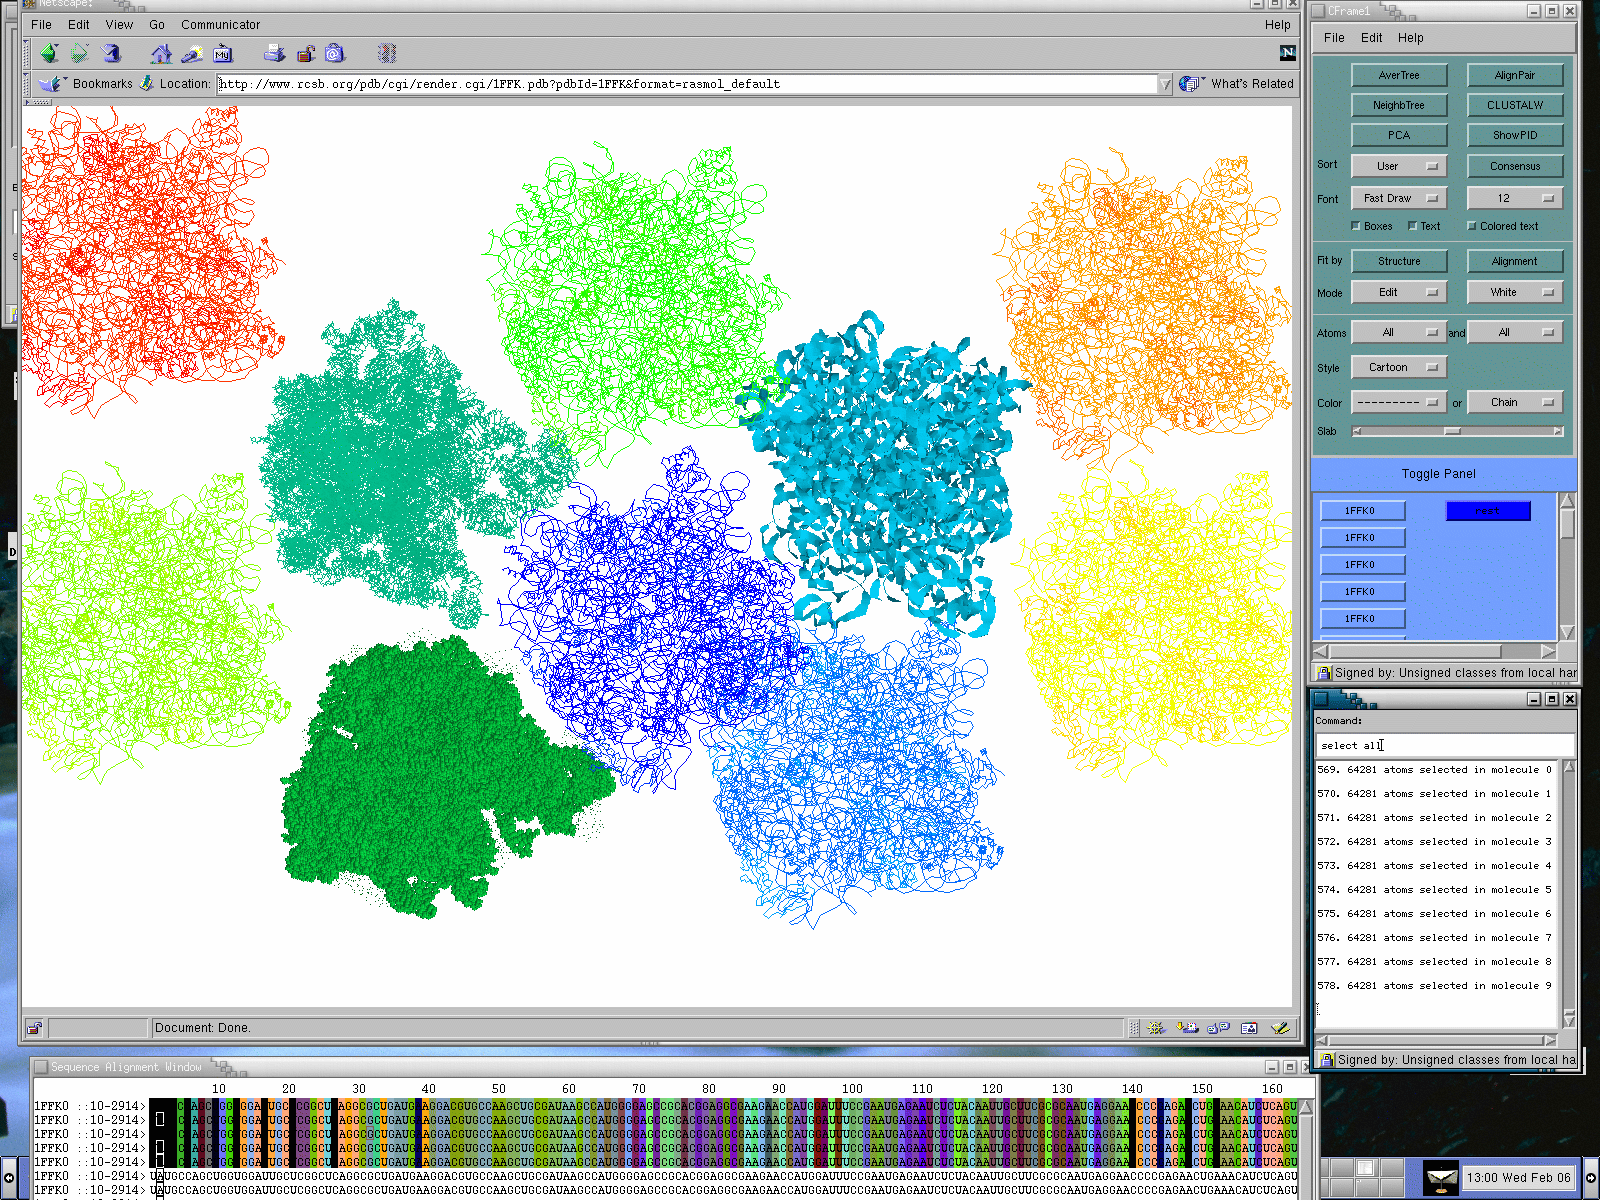The height and width of the screenshot is (1200, 1600).
Task: Click the Stop traffic light icon
Action: 388,54
